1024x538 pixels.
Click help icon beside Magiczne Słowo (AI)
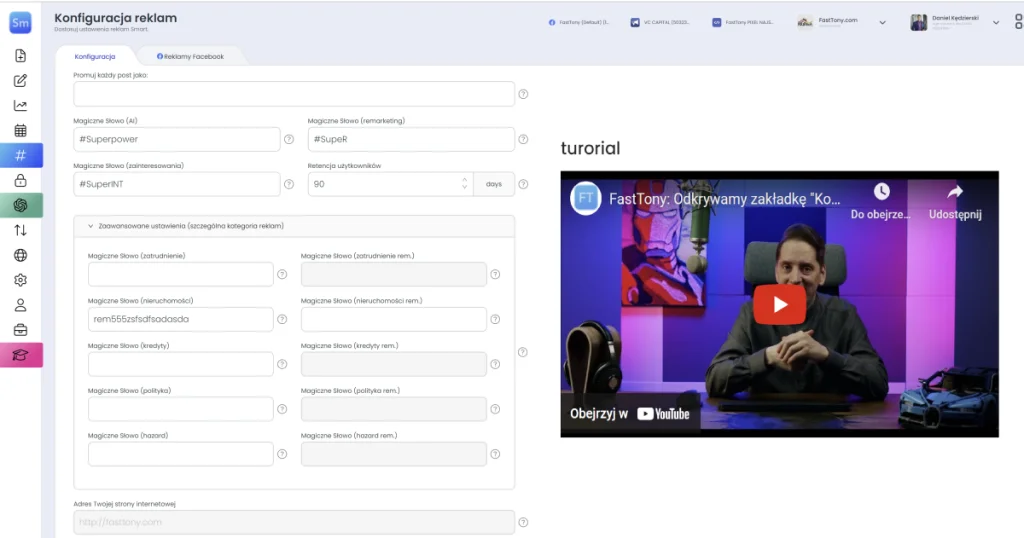289,140
